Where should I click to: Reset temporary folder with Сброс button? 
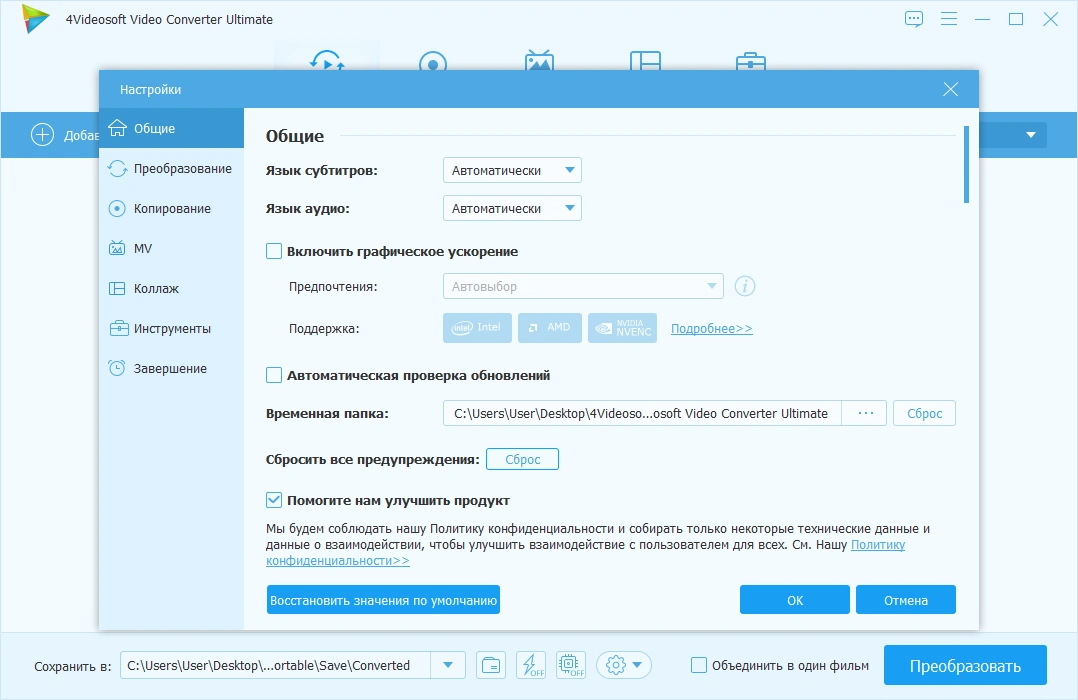[x=924, y=413]
